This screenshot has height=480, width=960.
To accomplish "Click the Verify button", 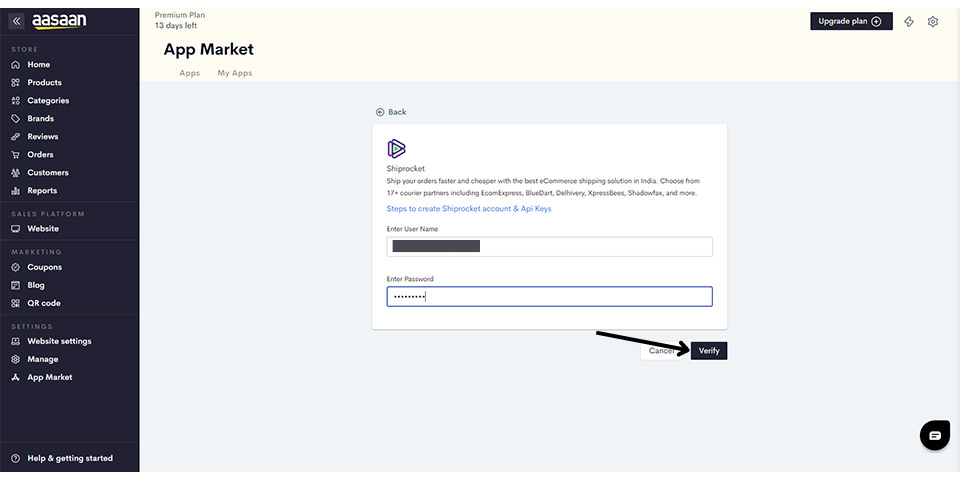I will tap(709, 351).
